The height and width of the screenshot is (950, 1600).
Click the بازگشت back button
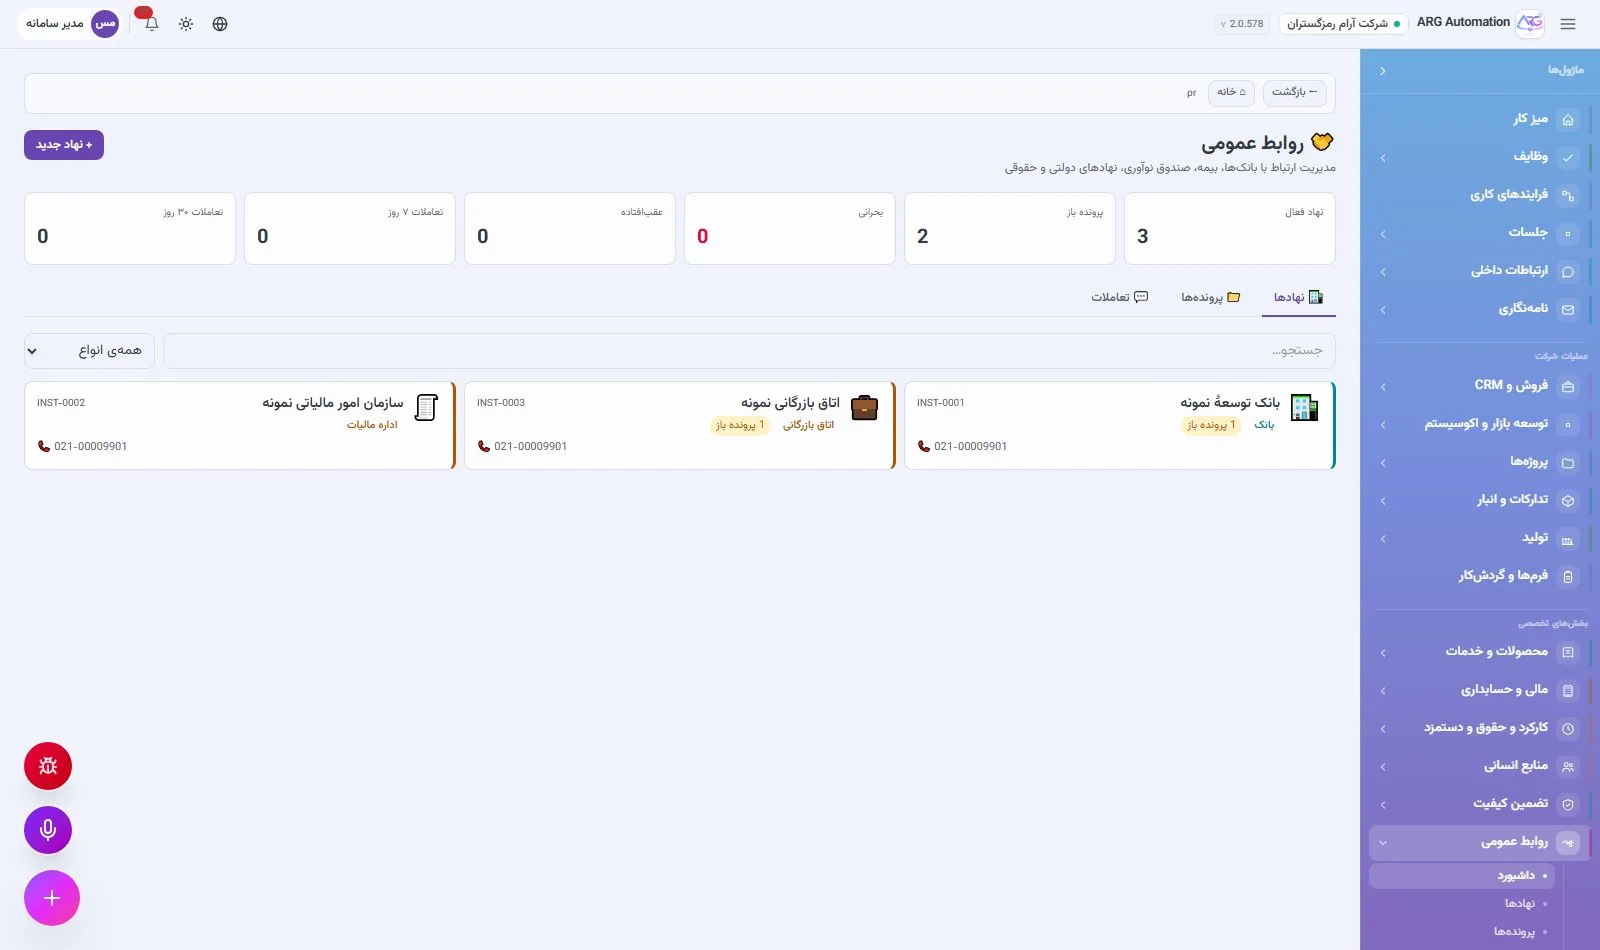click(x=1294, y=92)
